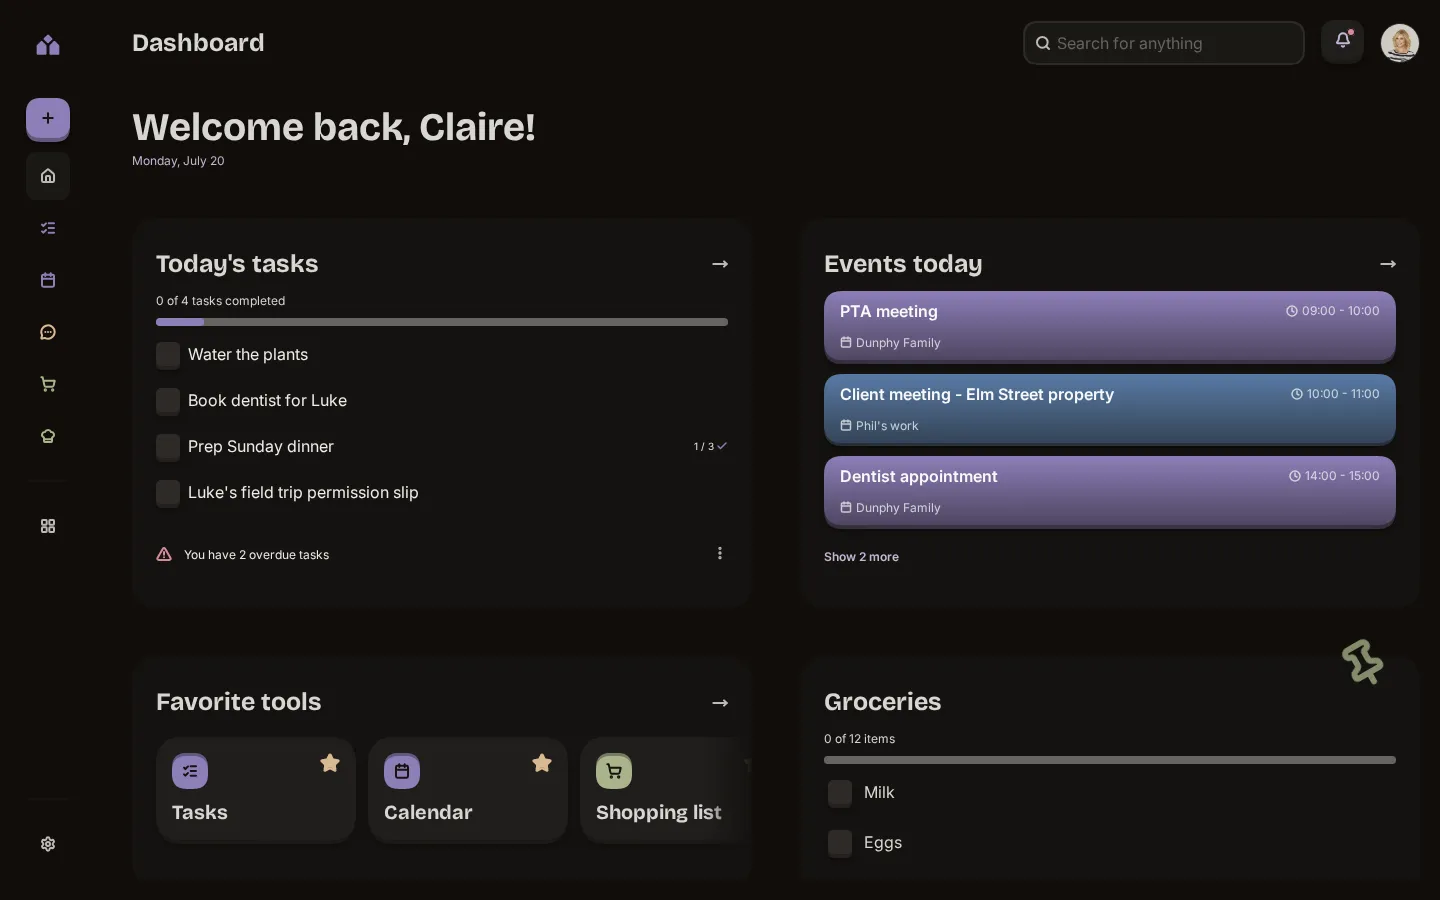Viewport: 1440px width, 900px height.
Task: Click the overdue tasks warning icon
Action: click(x=164, y=554)
